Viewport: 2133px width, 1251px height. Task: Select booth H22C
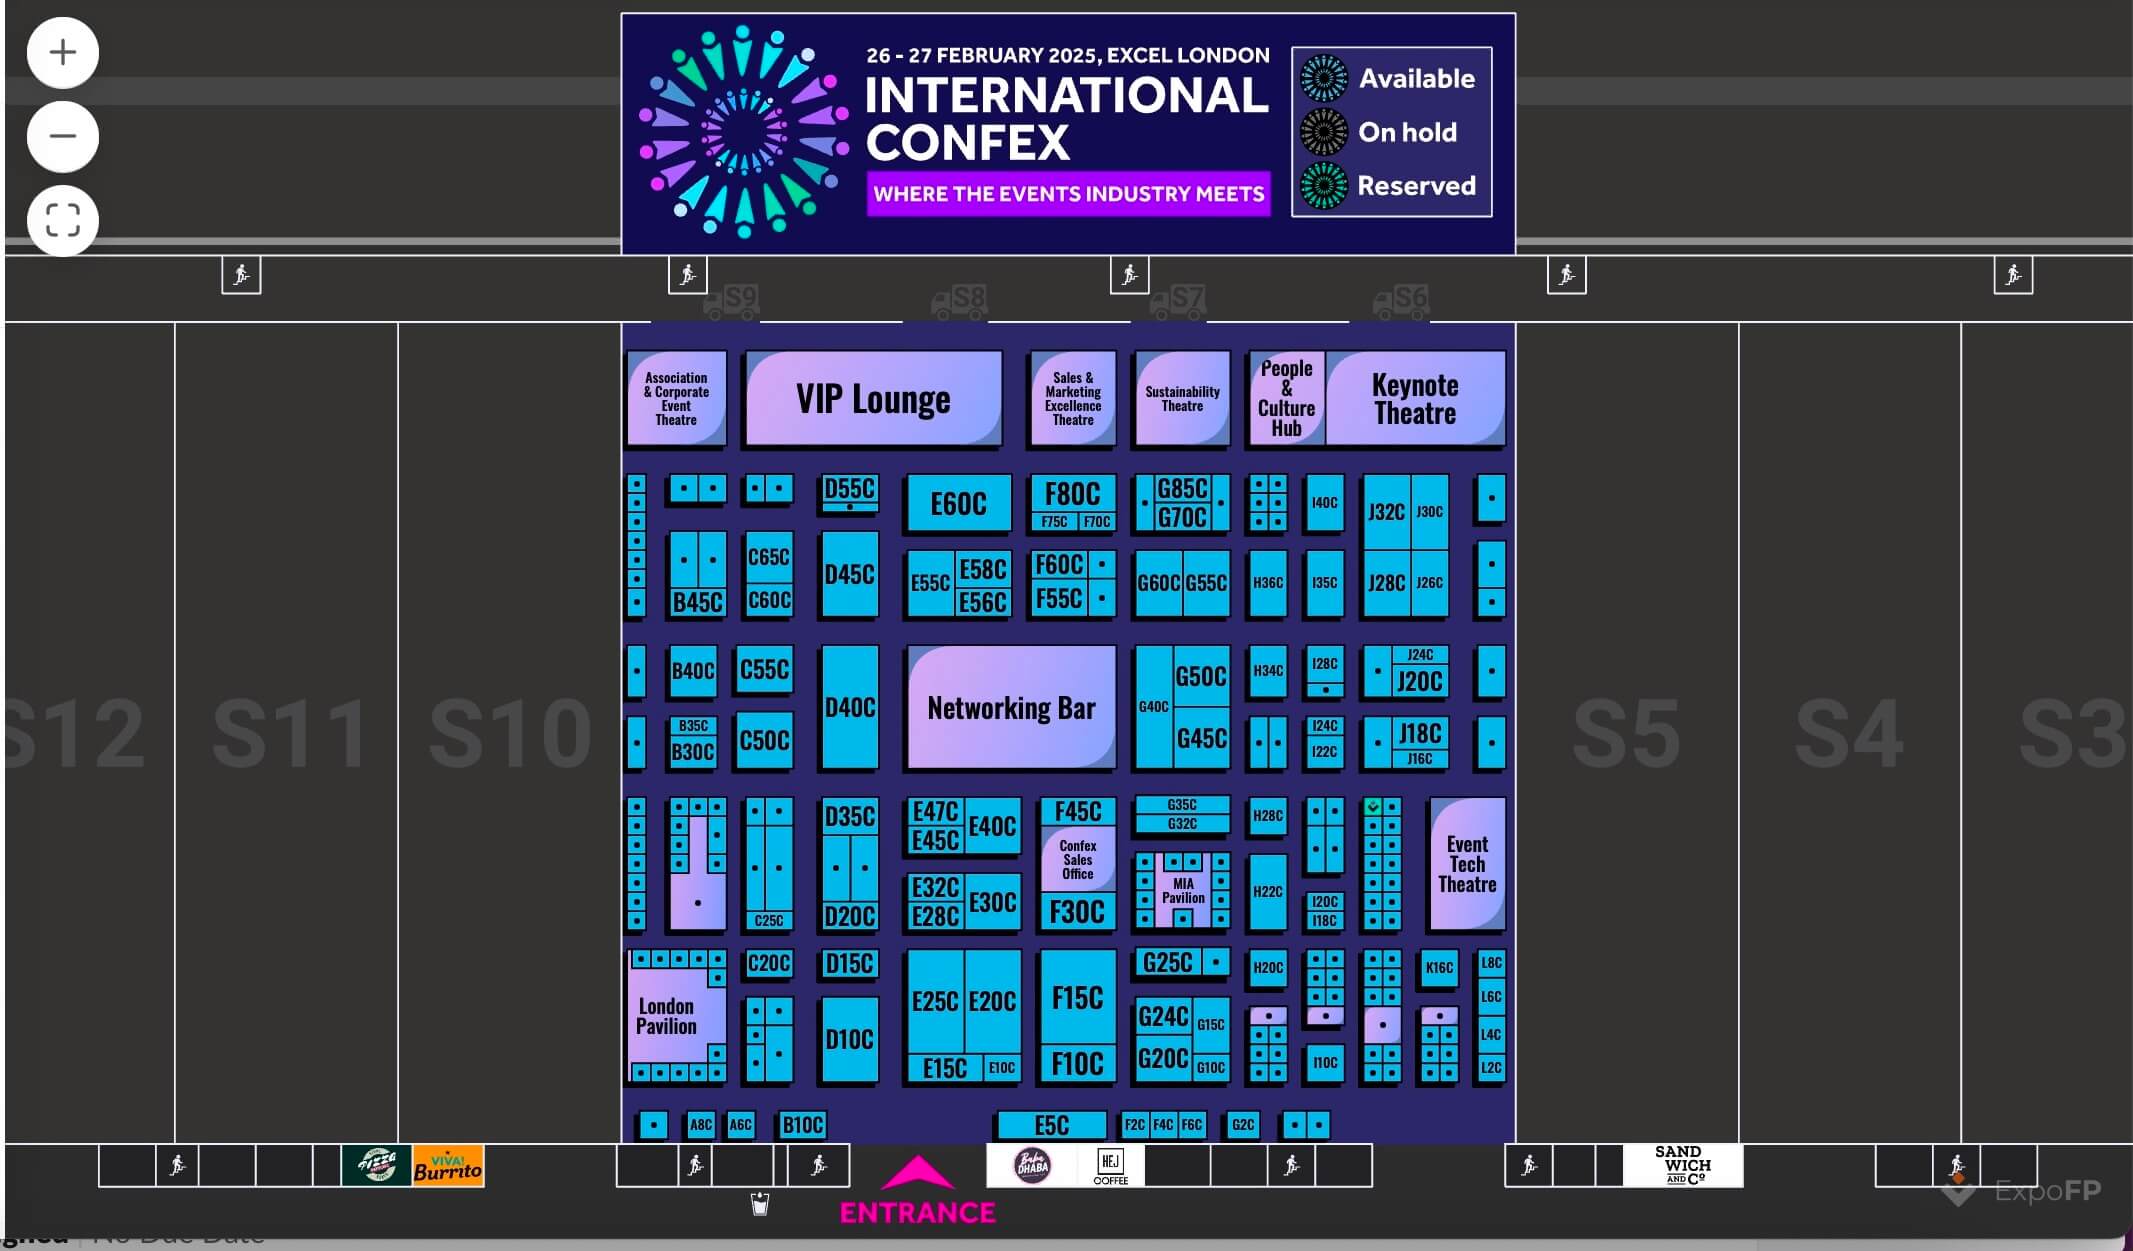[x=1268, y=891]
